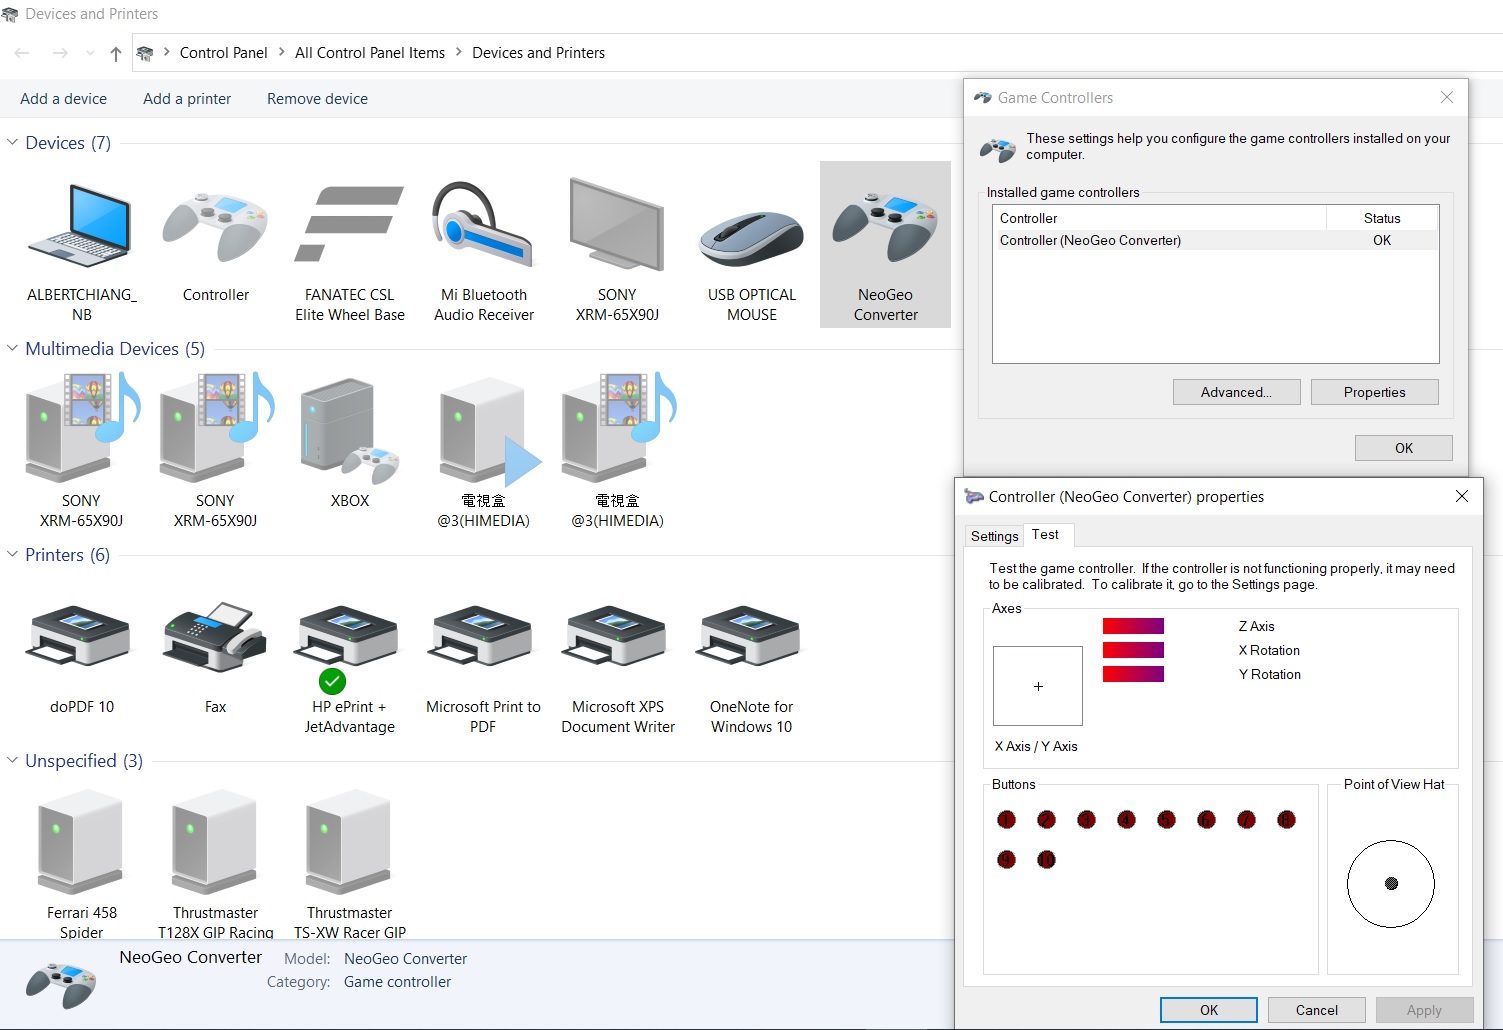The width and height of the screenshot is (1503, 1030).
Task: Click All Control Panel Items breadcrumb
Action: coord(370,53)
